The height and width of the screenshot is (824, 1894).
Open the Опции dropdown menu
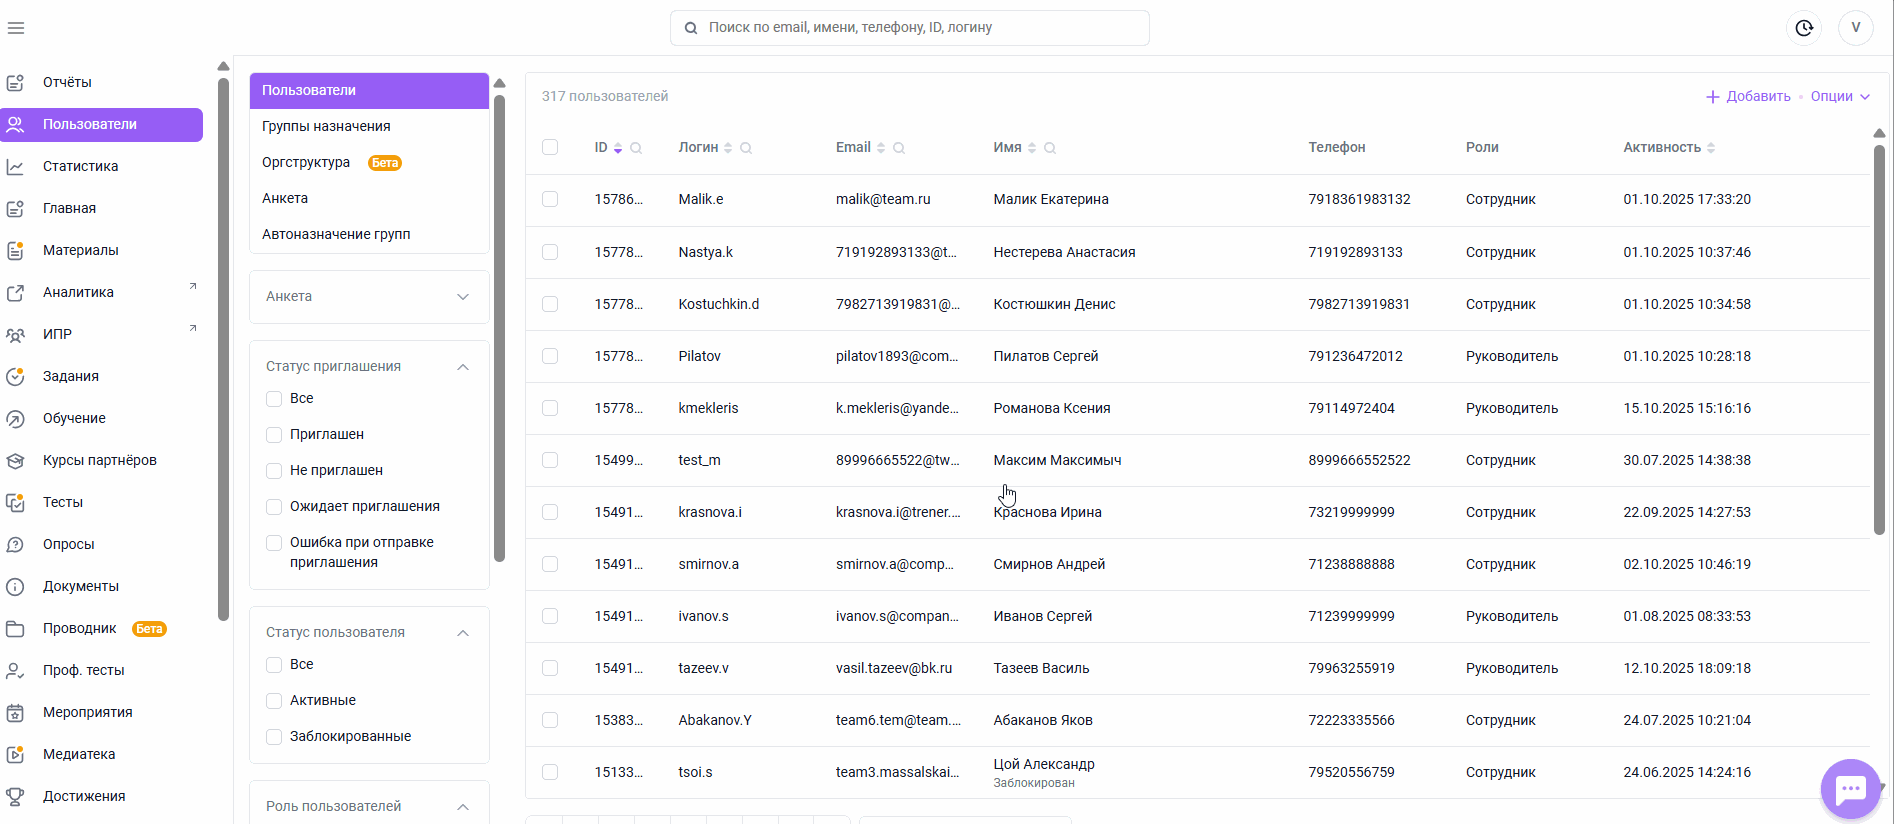[1840, 97]
